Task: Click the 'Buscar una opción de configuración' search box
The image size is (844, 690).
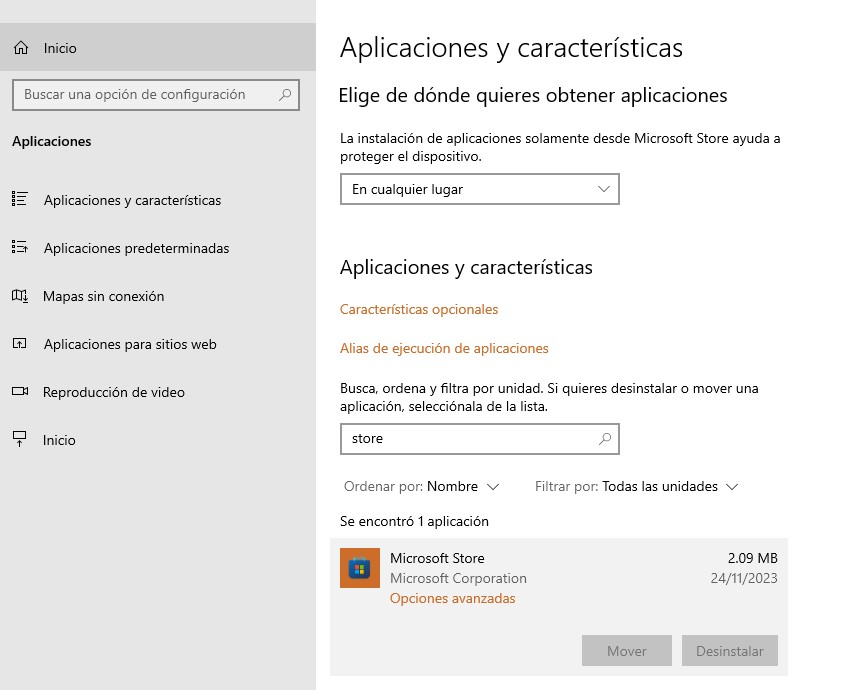Action: click(156, 95)
